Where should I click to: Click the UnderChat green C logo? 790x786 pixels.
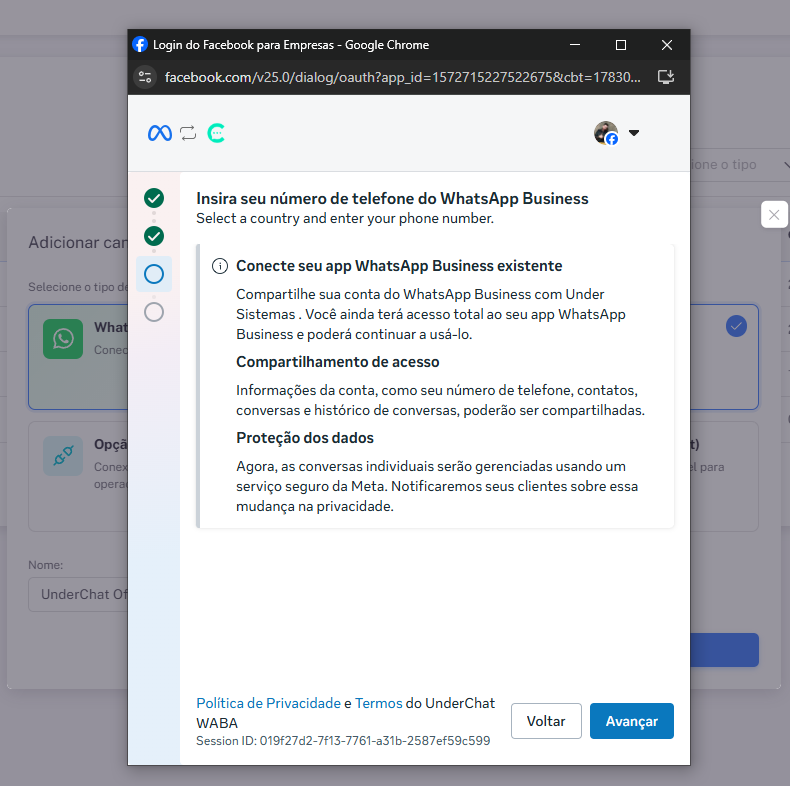(x=216, y=133)
